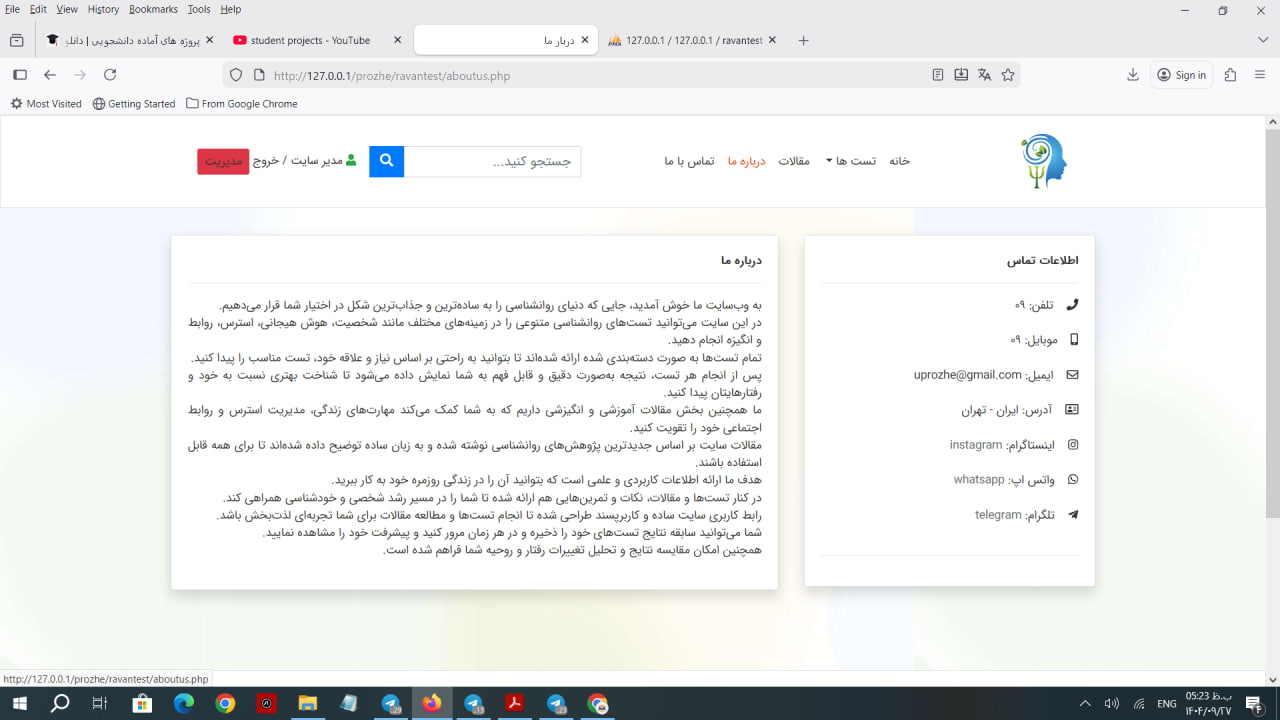The image size is (1280, 720).
Task: Open Google Chrome from the taskbar
Action: coord(225,704)
